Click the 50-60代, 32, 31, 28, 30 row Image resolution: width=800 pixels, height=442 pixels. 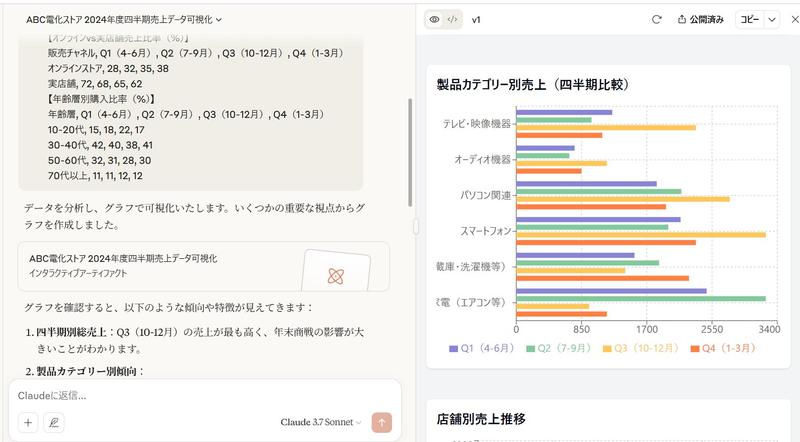(x=99, y=160)
